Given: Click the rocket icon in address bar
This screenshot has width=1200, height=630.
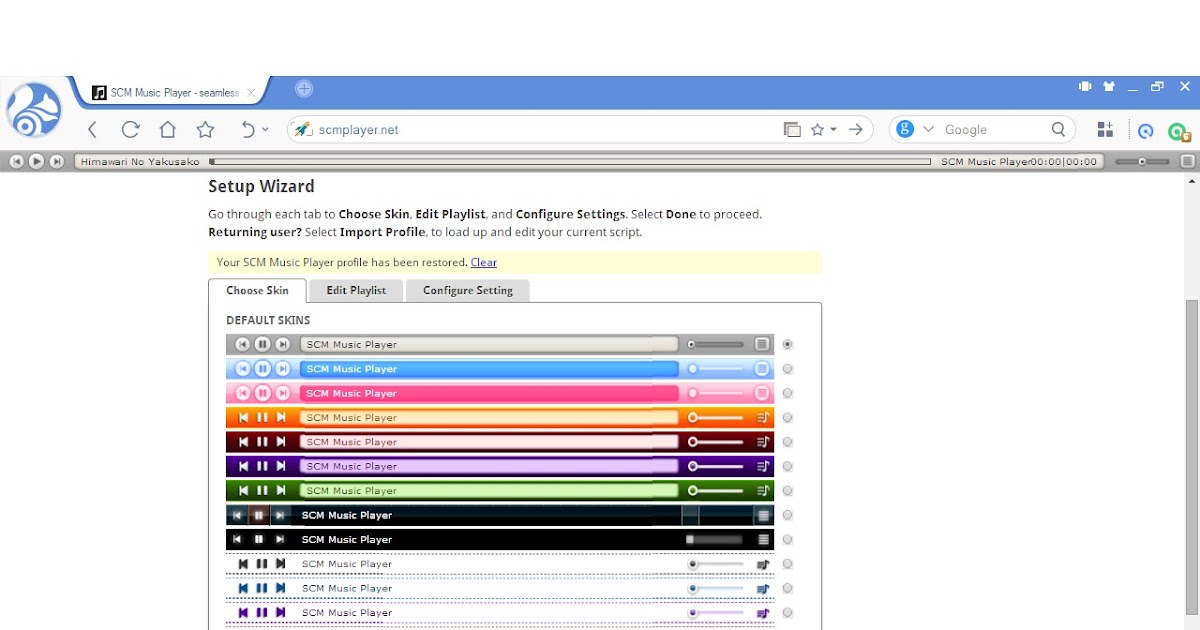Looking at the screenshot, I should [x=302, y=130].
